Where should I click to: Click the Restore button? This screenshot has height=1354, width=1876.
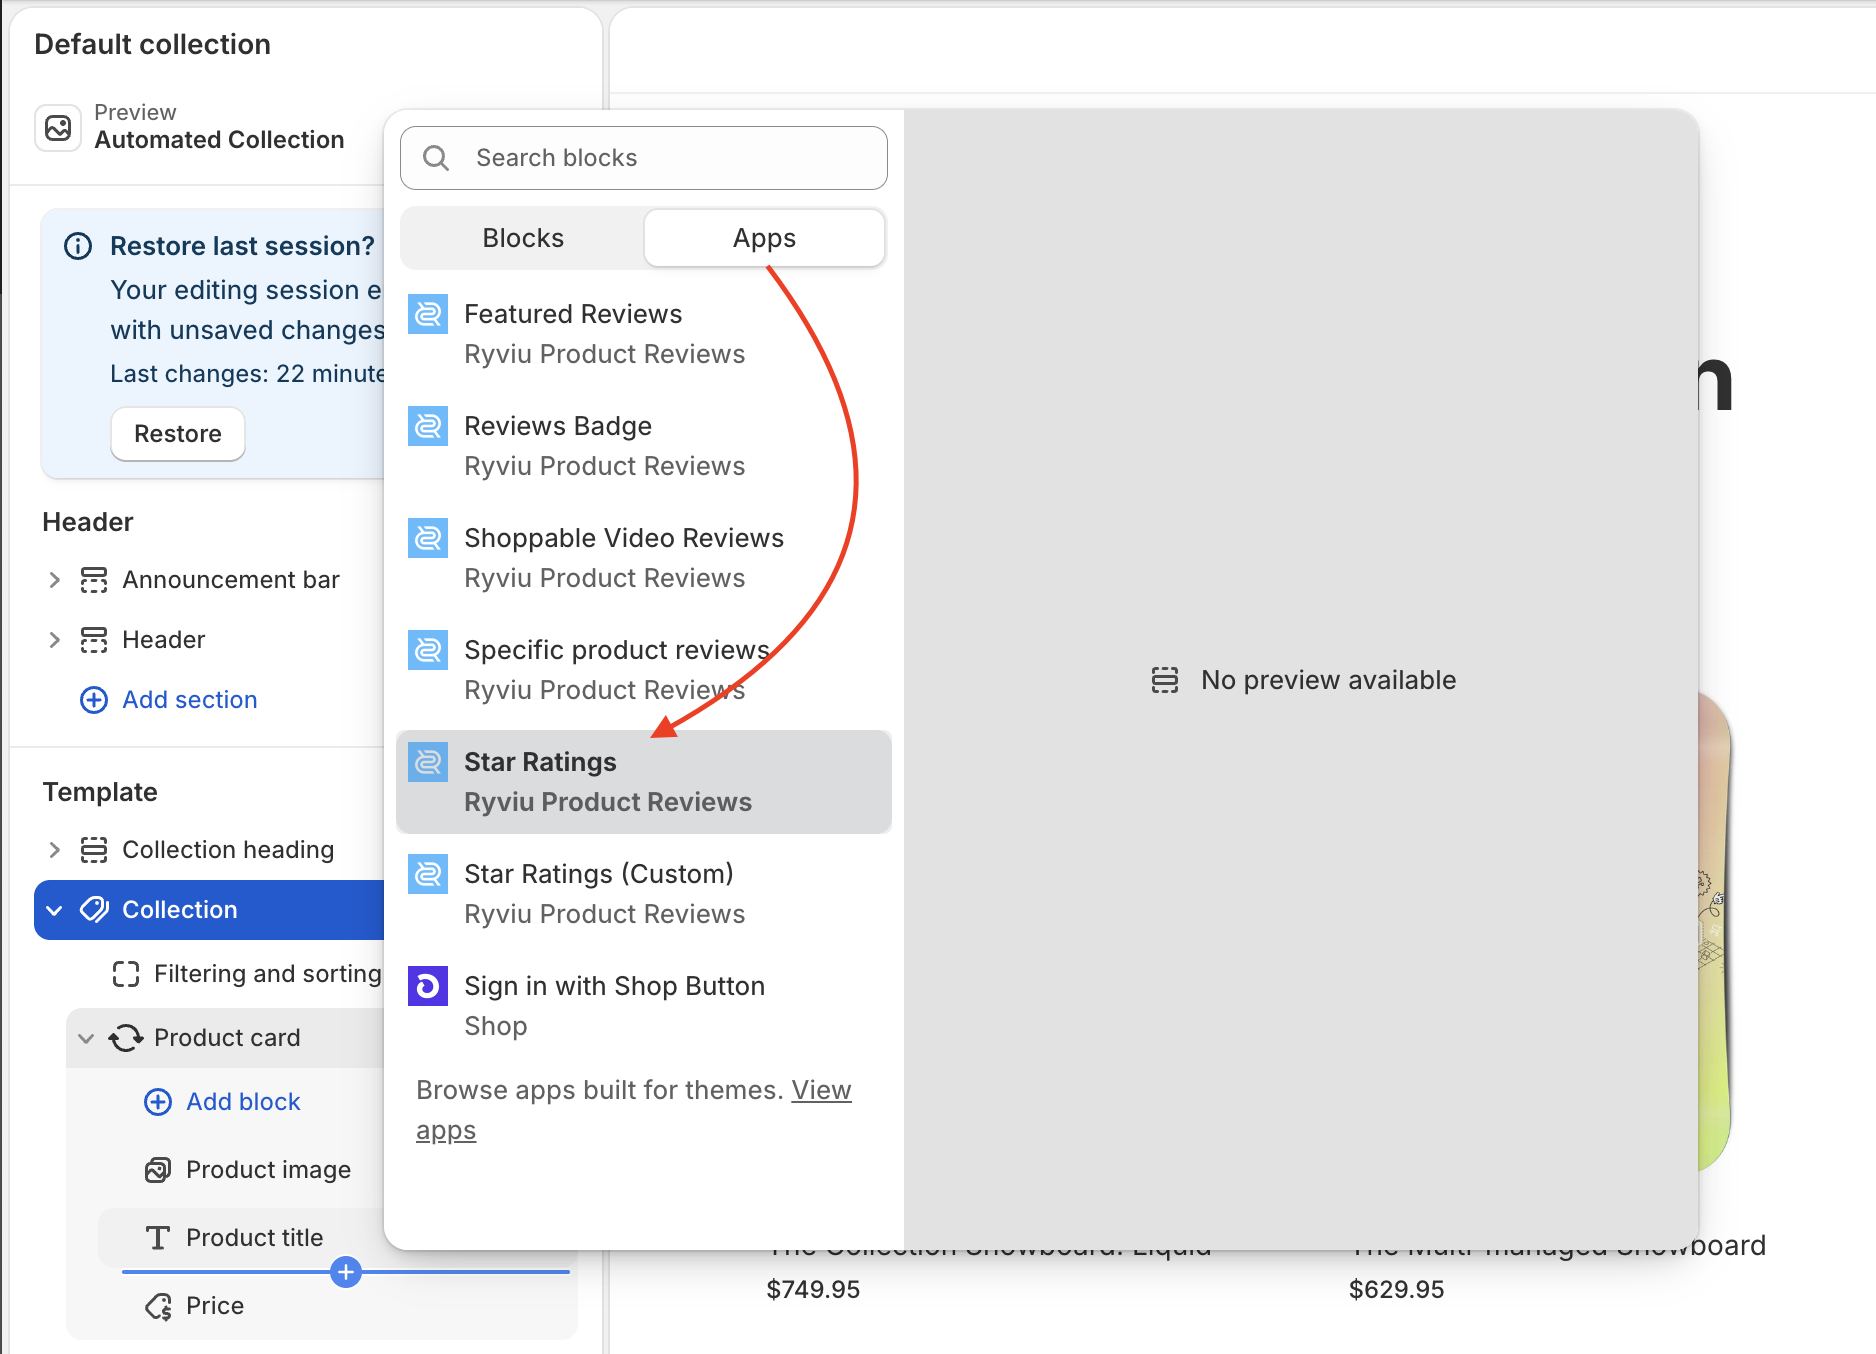click(178, 434)
